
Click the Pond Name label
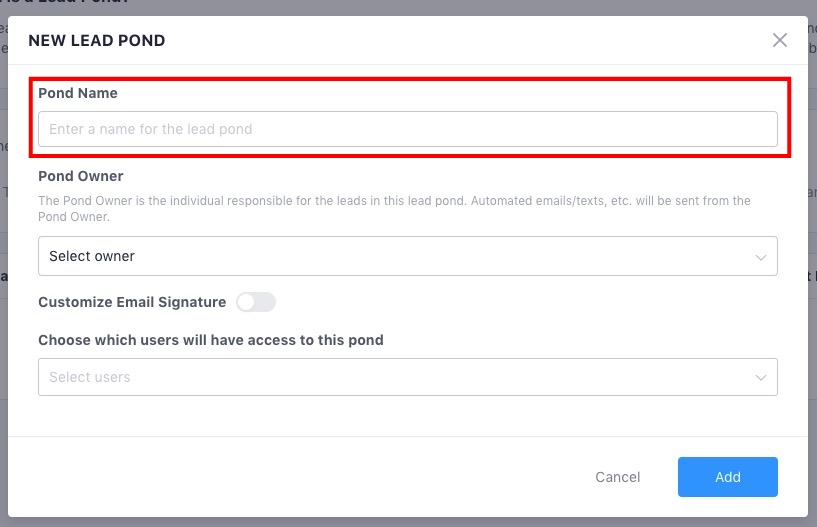[x=78, y=93]
